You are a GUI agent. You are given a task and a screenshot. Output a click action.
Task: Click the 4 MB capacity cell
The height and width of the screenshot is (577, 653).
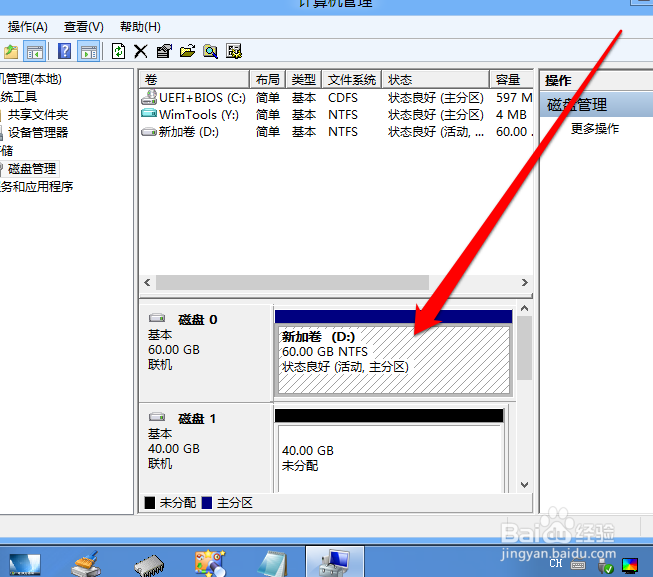click(511, 115)
